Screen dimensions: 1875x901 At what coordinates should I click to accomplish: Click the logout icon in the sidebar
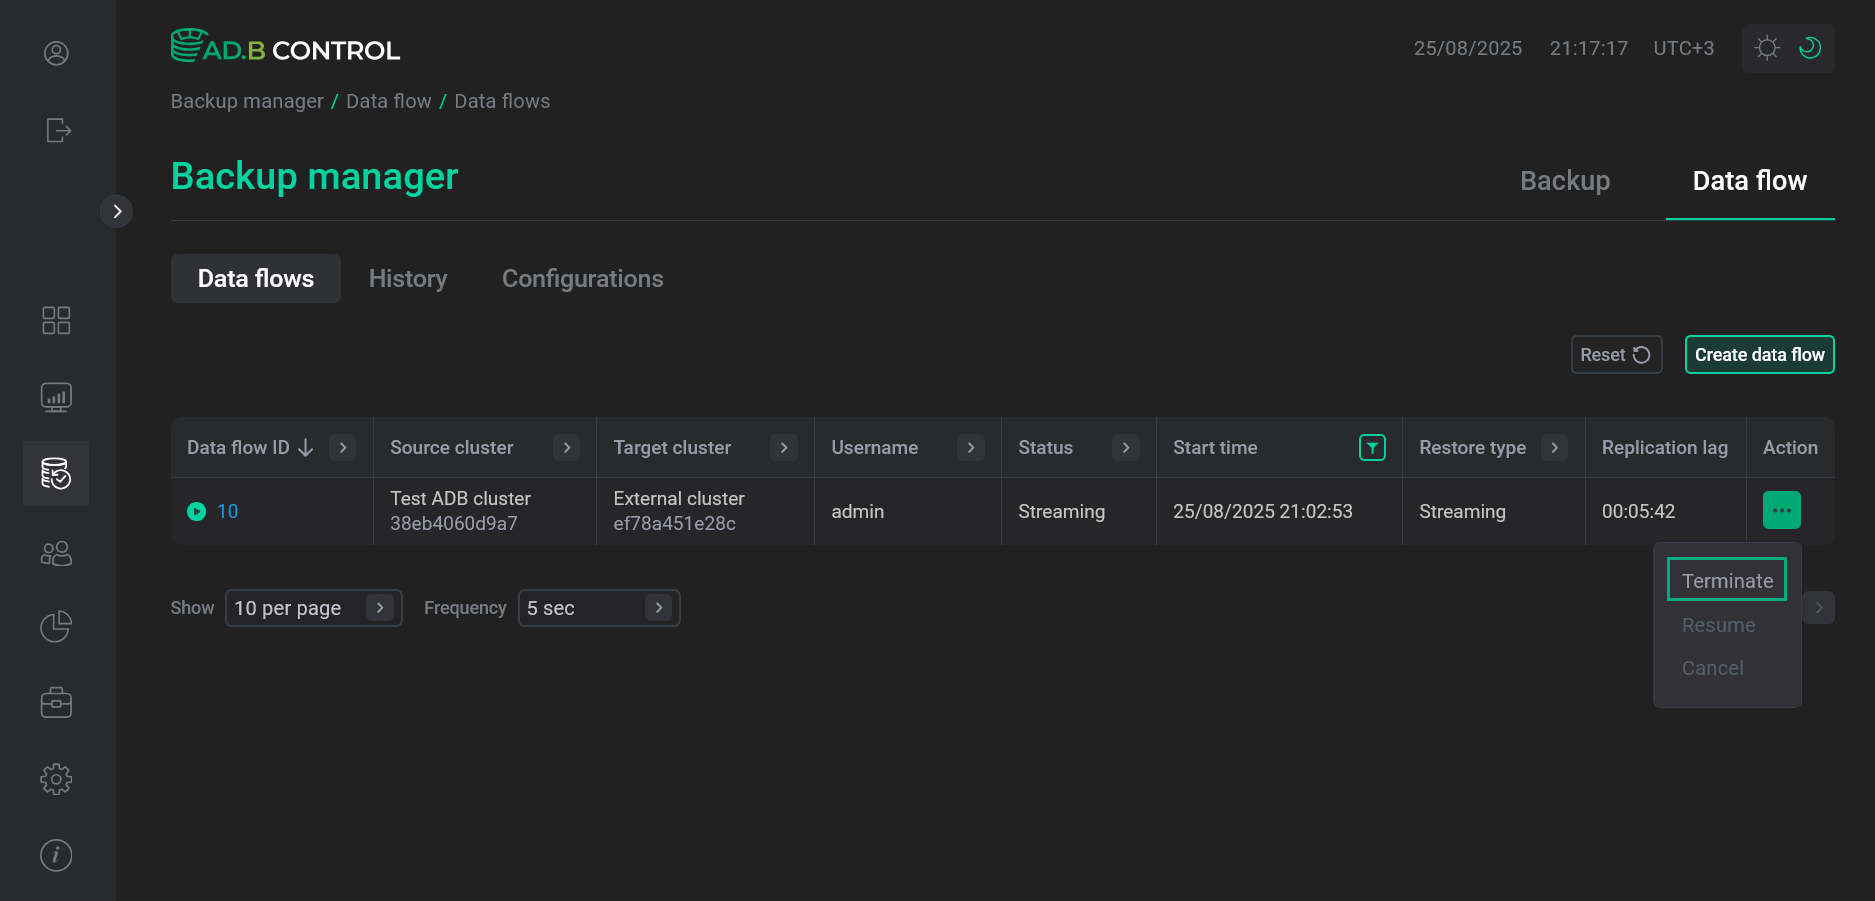pos(58,130)
